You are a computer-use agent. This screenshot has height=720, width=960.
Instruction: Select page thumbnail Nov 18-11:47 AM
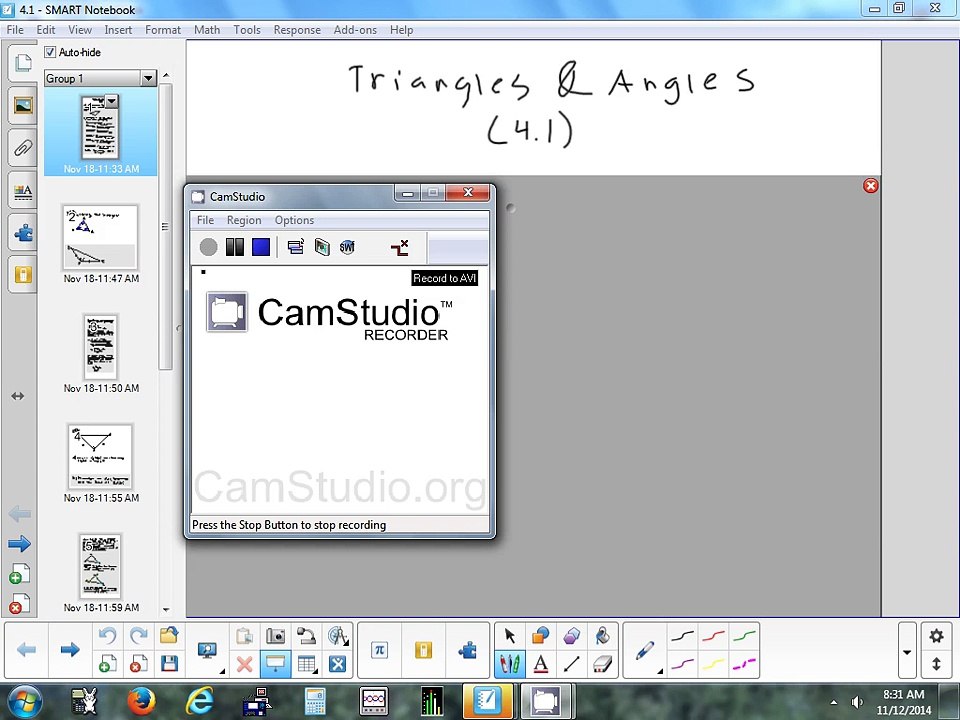[100, 238]
